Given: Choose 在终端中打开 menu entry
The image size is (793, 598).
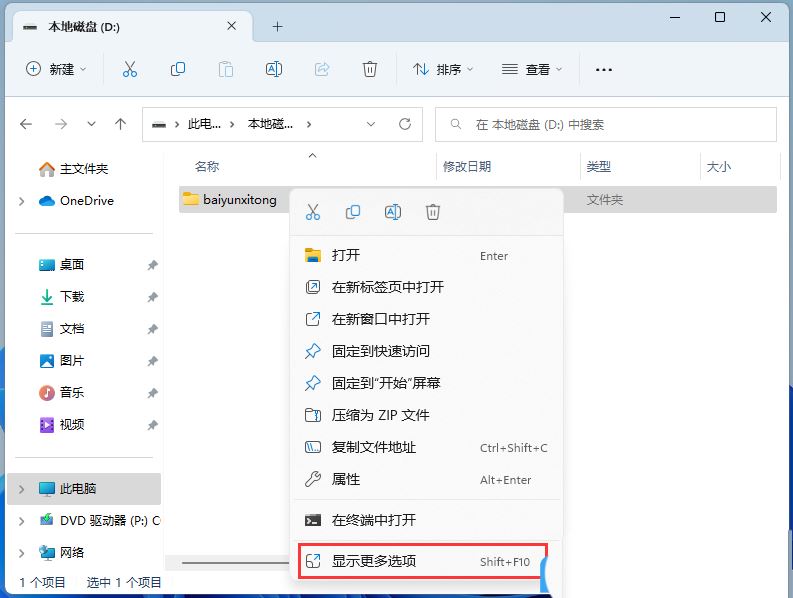Looking at the screenshot, I should pos(427,520).
